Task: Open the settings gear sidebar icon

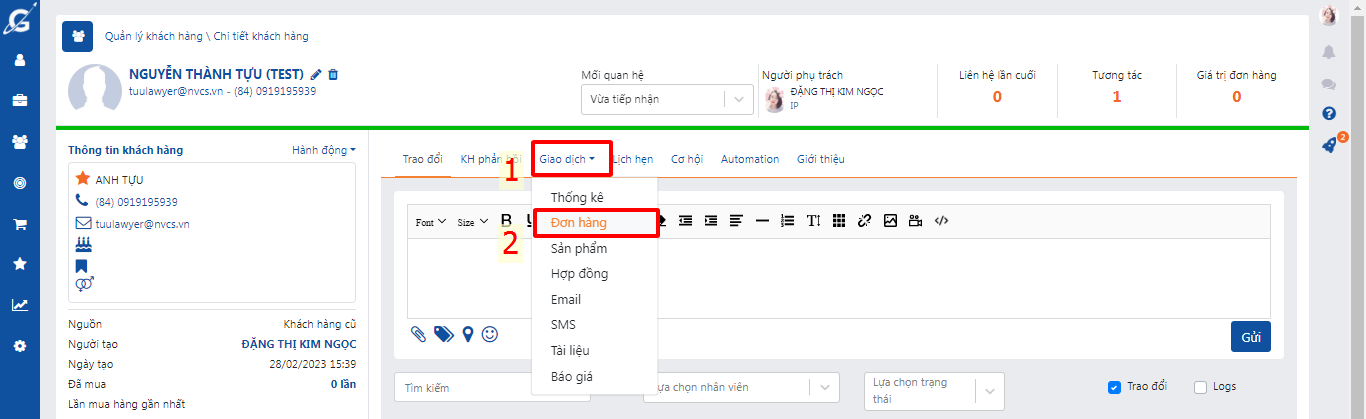Action: [19, 346]
